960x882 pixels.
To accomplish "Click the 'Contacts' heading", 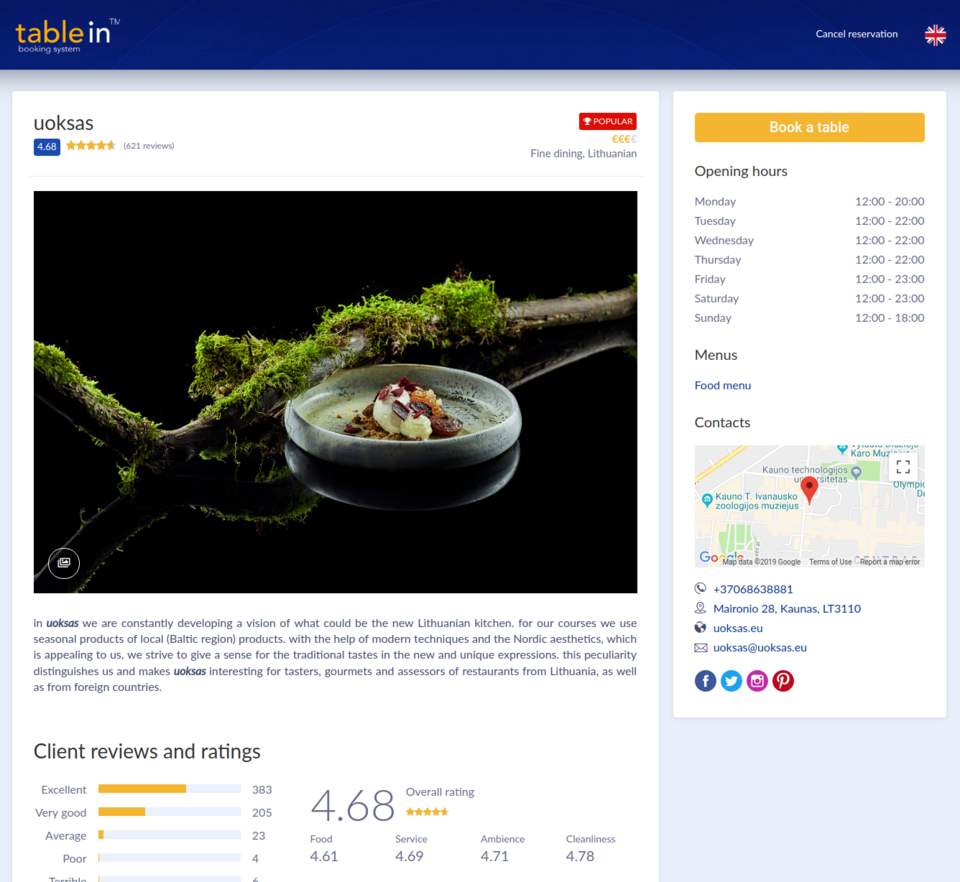I will tap(722, 422).
